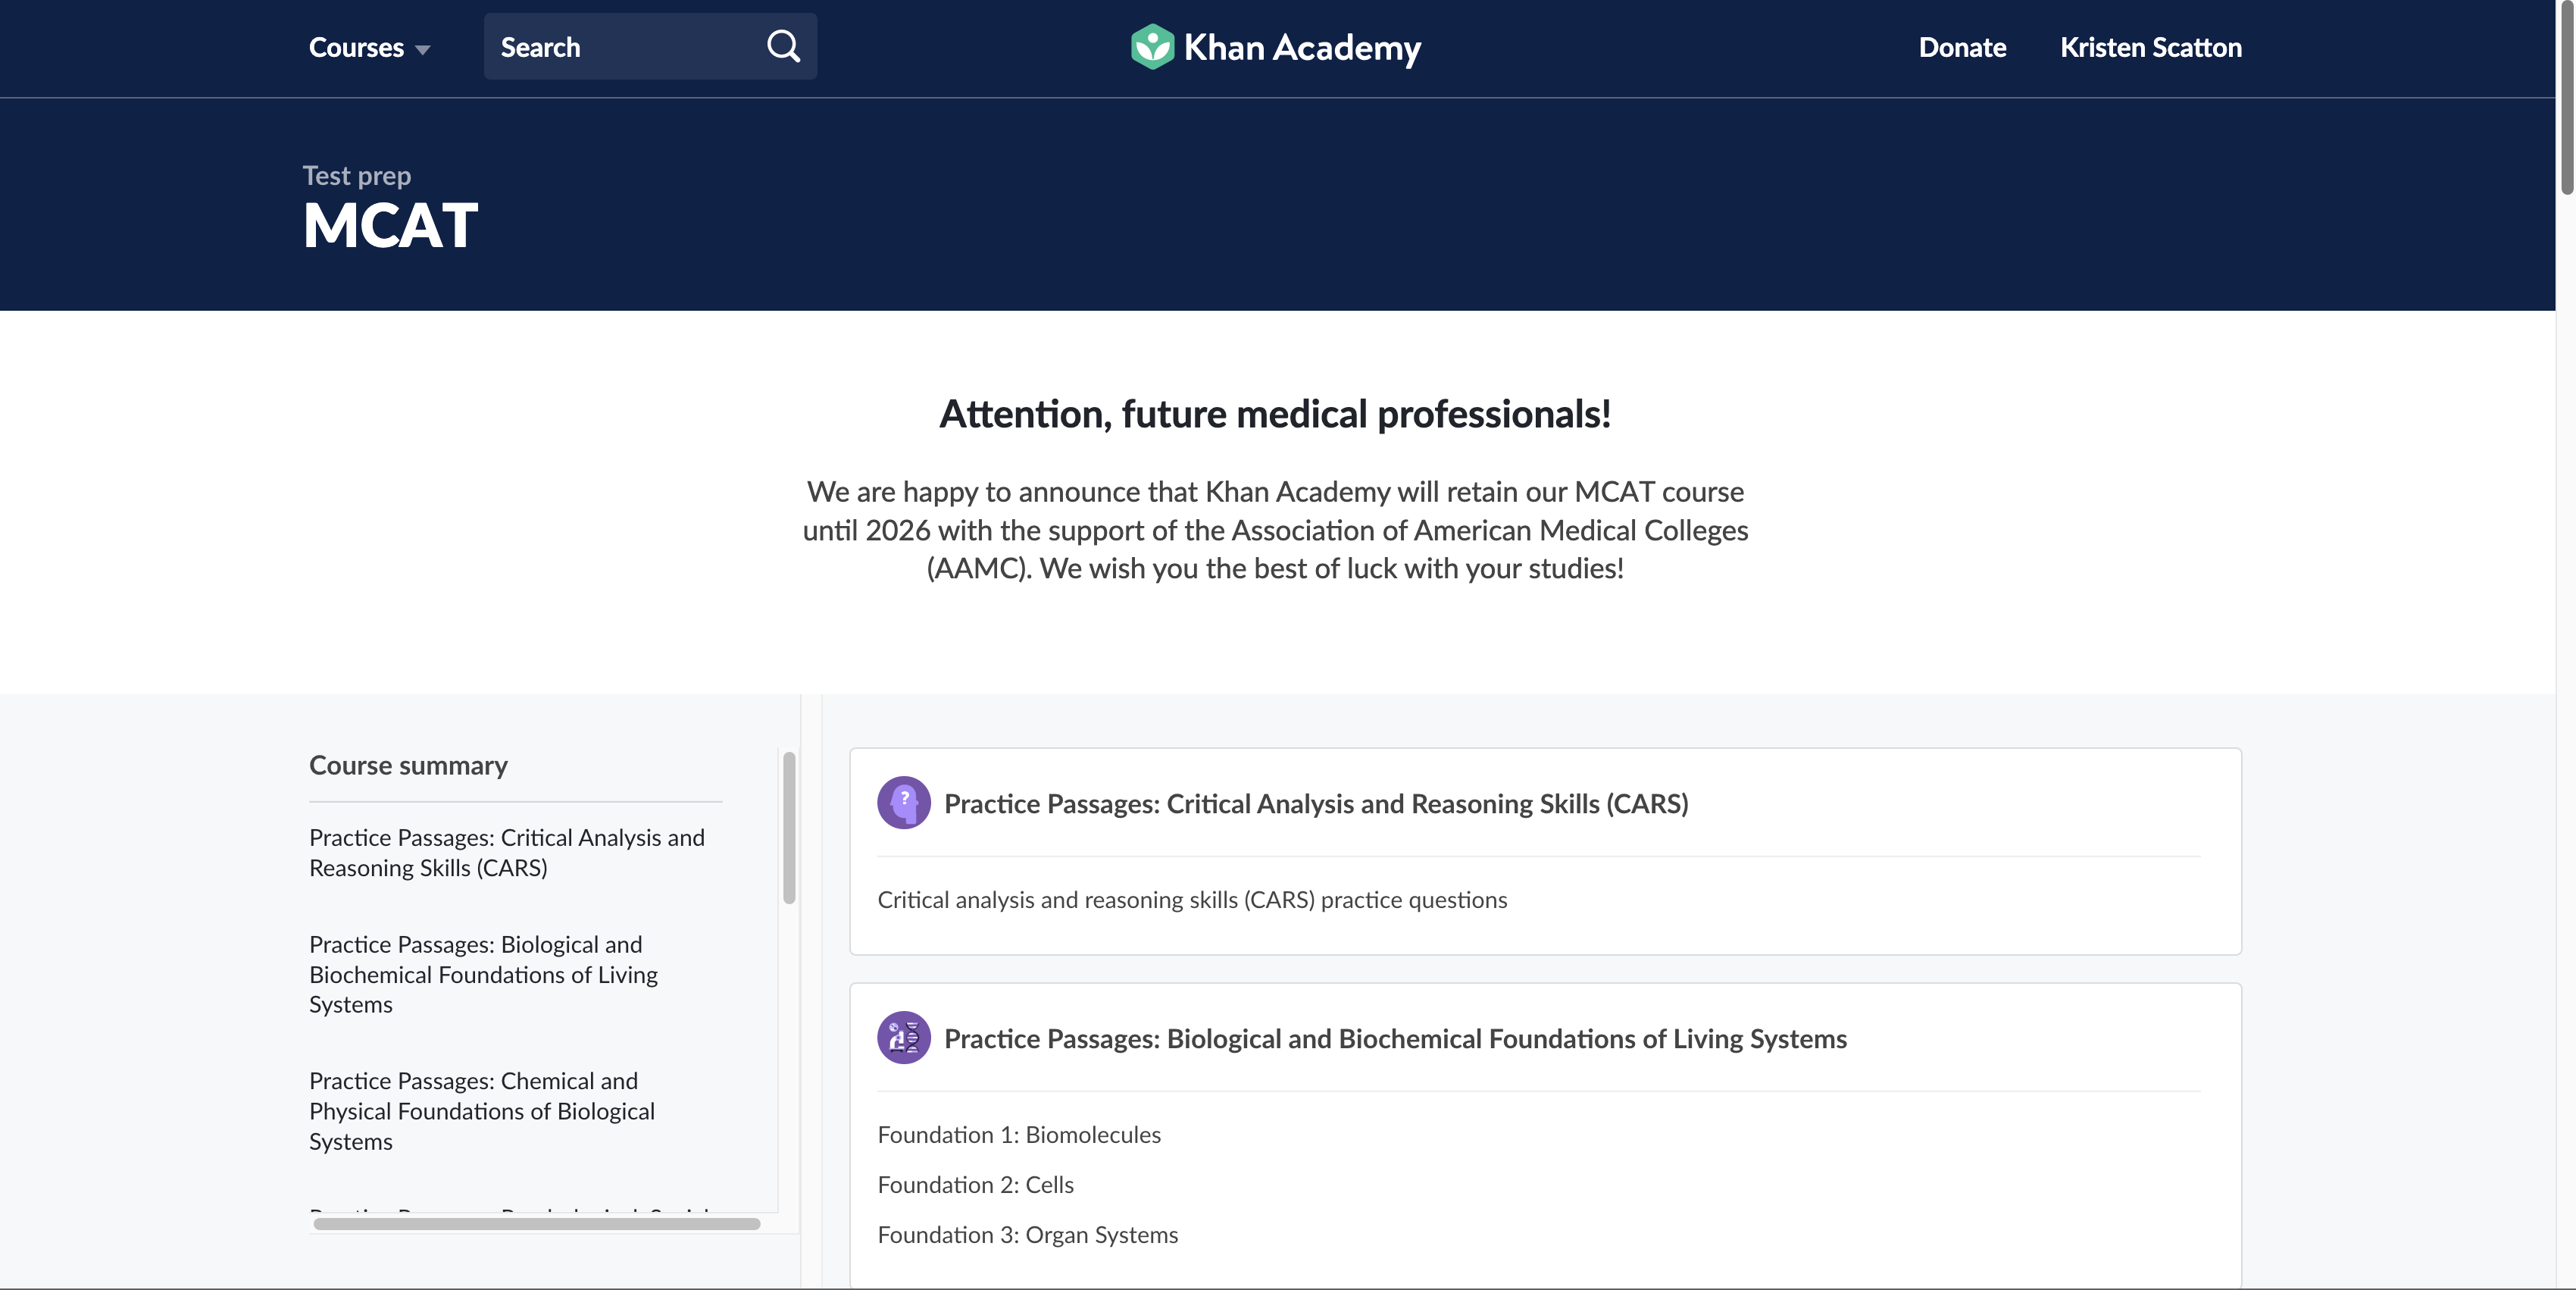Select CARS passages in Course summary
The height and width of the screenshot is (1290, 2576).
[x=506, y=852]
